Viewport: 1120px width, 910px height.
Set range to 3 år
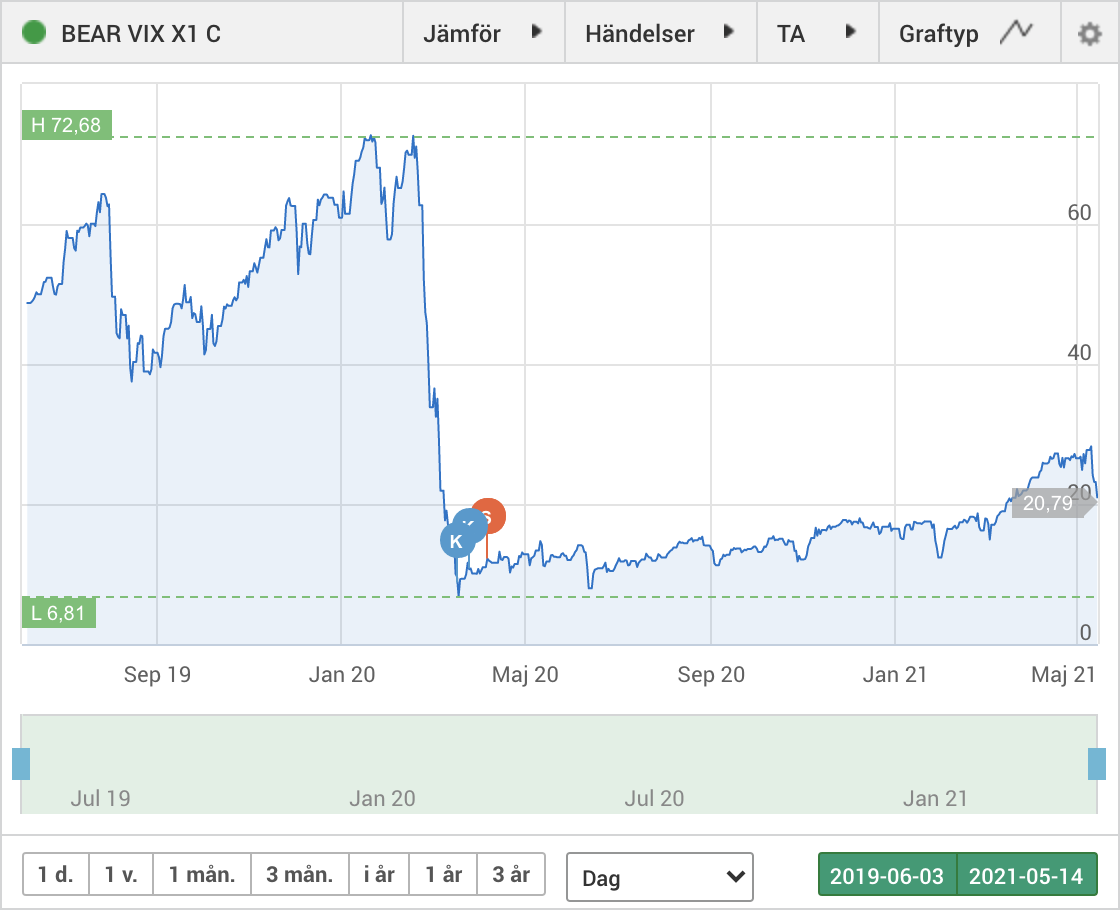pos(511,875)
